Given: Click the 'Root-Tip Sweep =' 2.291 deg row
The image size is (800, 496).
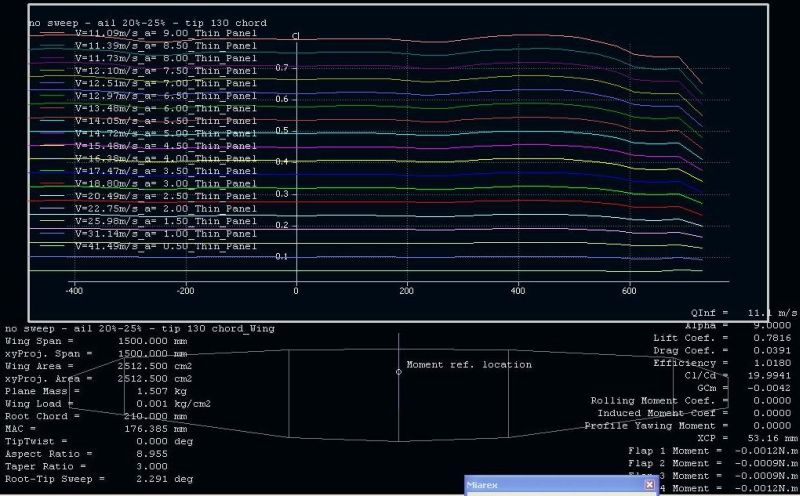Looking at the screenshot, I should [x=99, y=479].
